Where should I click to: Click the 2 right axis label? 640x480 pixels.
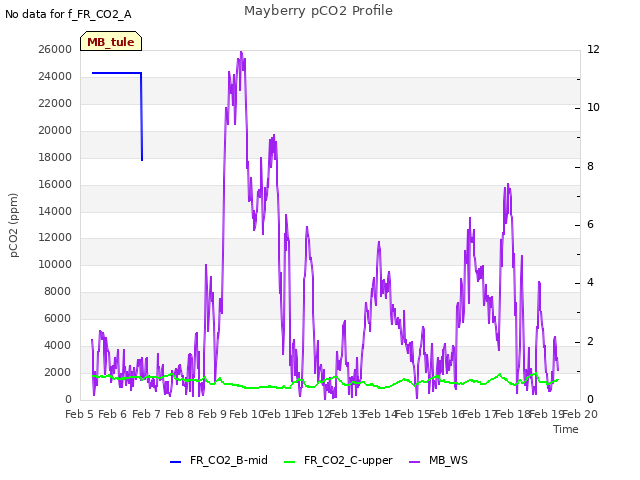[x=590, y=341]
